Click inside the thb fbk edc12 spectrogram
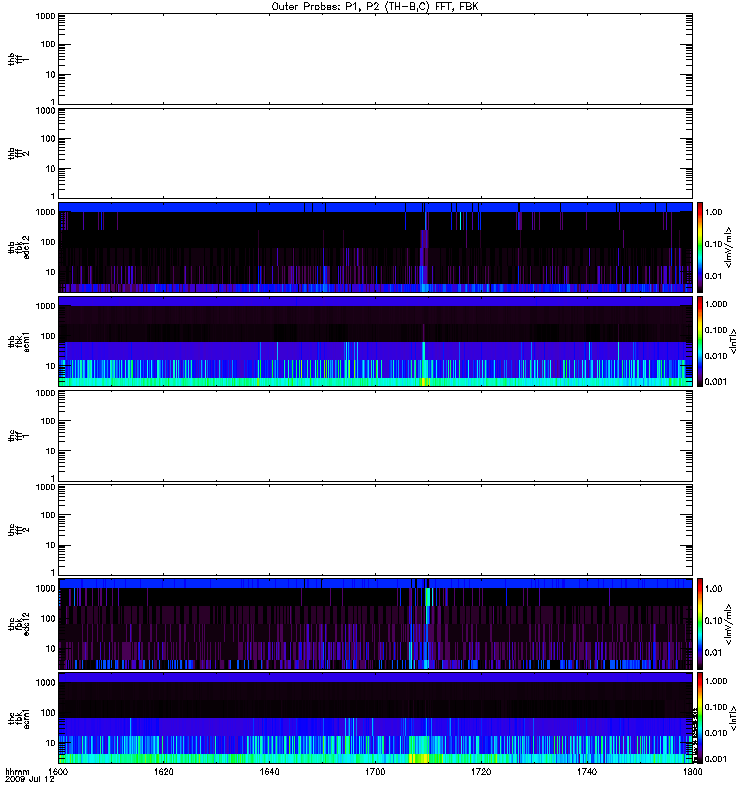This screenshot has width=750, height=800. 375,247
